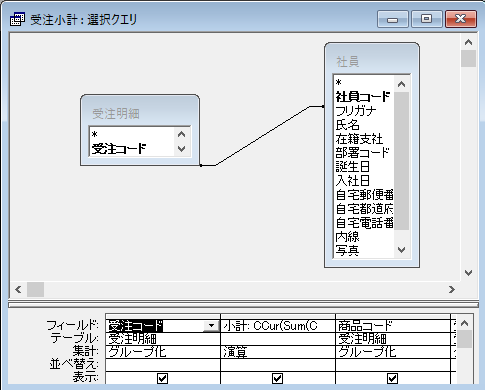
Task: Uncheck 表示 checkbox for 受注コード column
Action: pyautogui.click(x=162, y=378)
